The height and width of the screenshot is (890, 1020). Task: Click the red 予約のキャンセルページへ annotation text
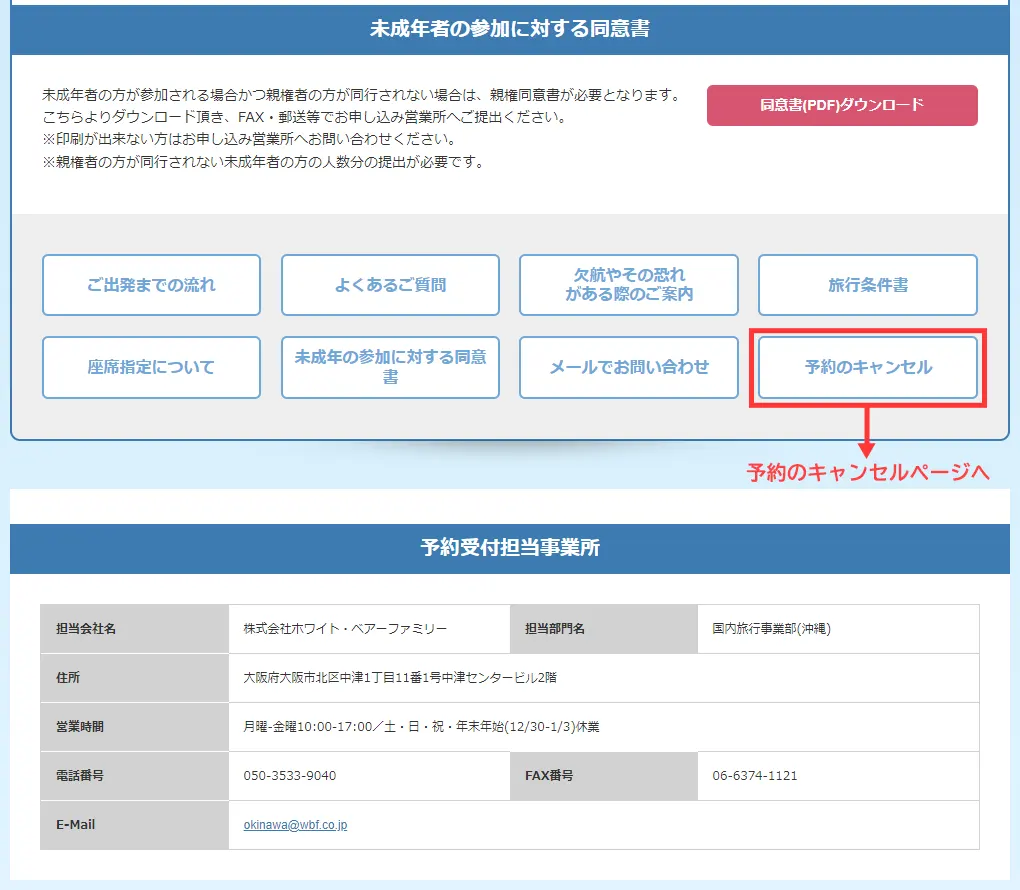(868, 472)
